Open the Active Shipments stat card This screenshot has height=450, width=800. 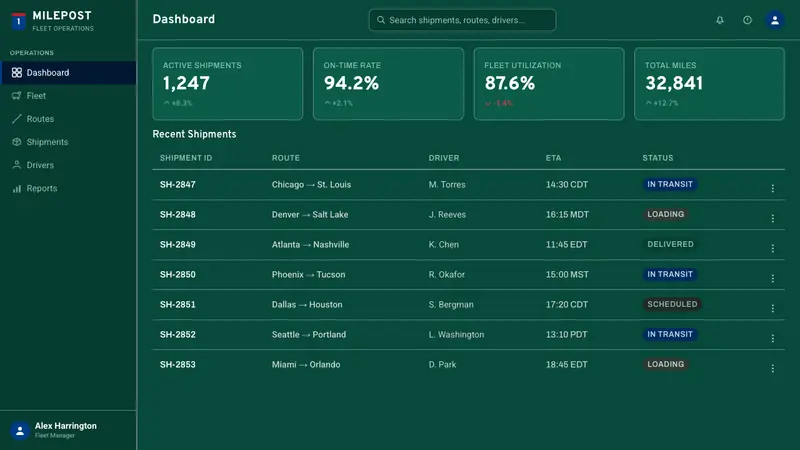(228, 84)
